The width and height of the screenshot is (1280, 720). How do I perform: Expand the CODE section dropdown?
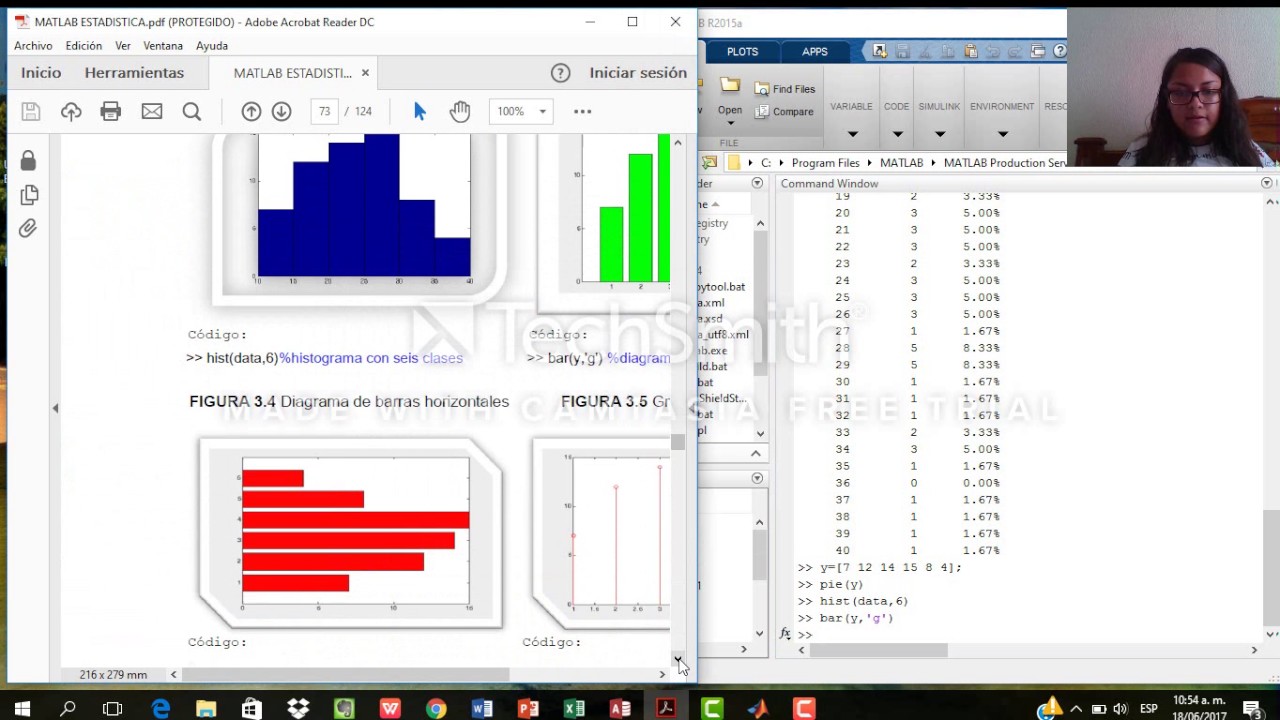tap(897, 134)
